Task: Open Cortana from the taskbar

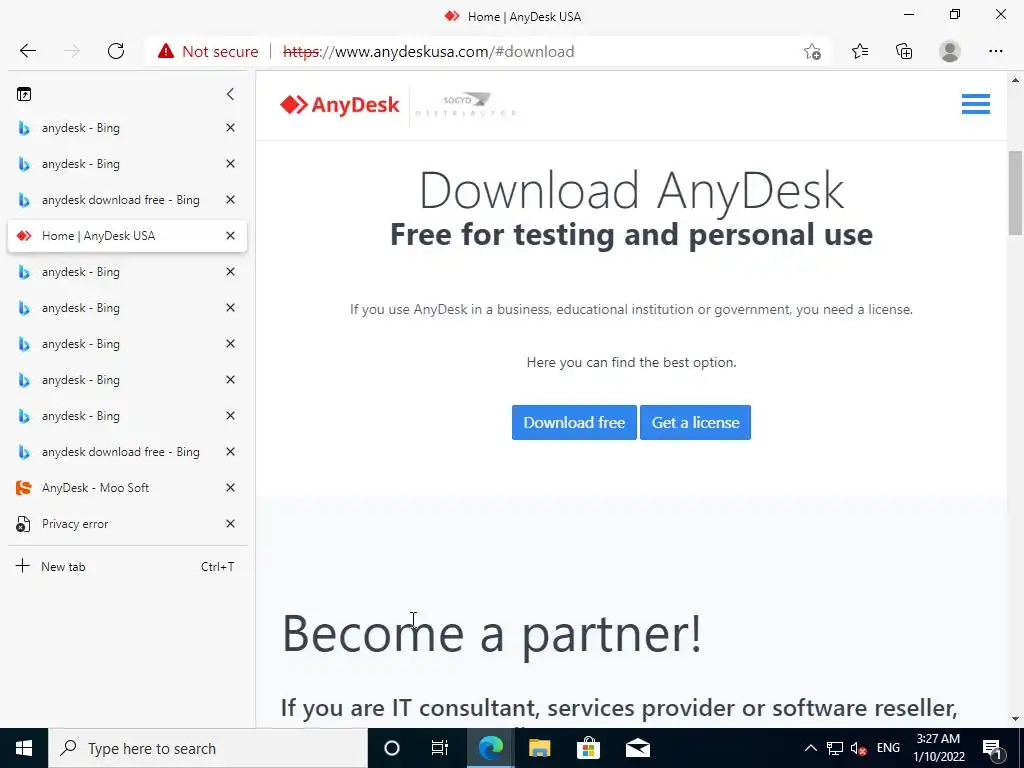Action: (391, 748)
